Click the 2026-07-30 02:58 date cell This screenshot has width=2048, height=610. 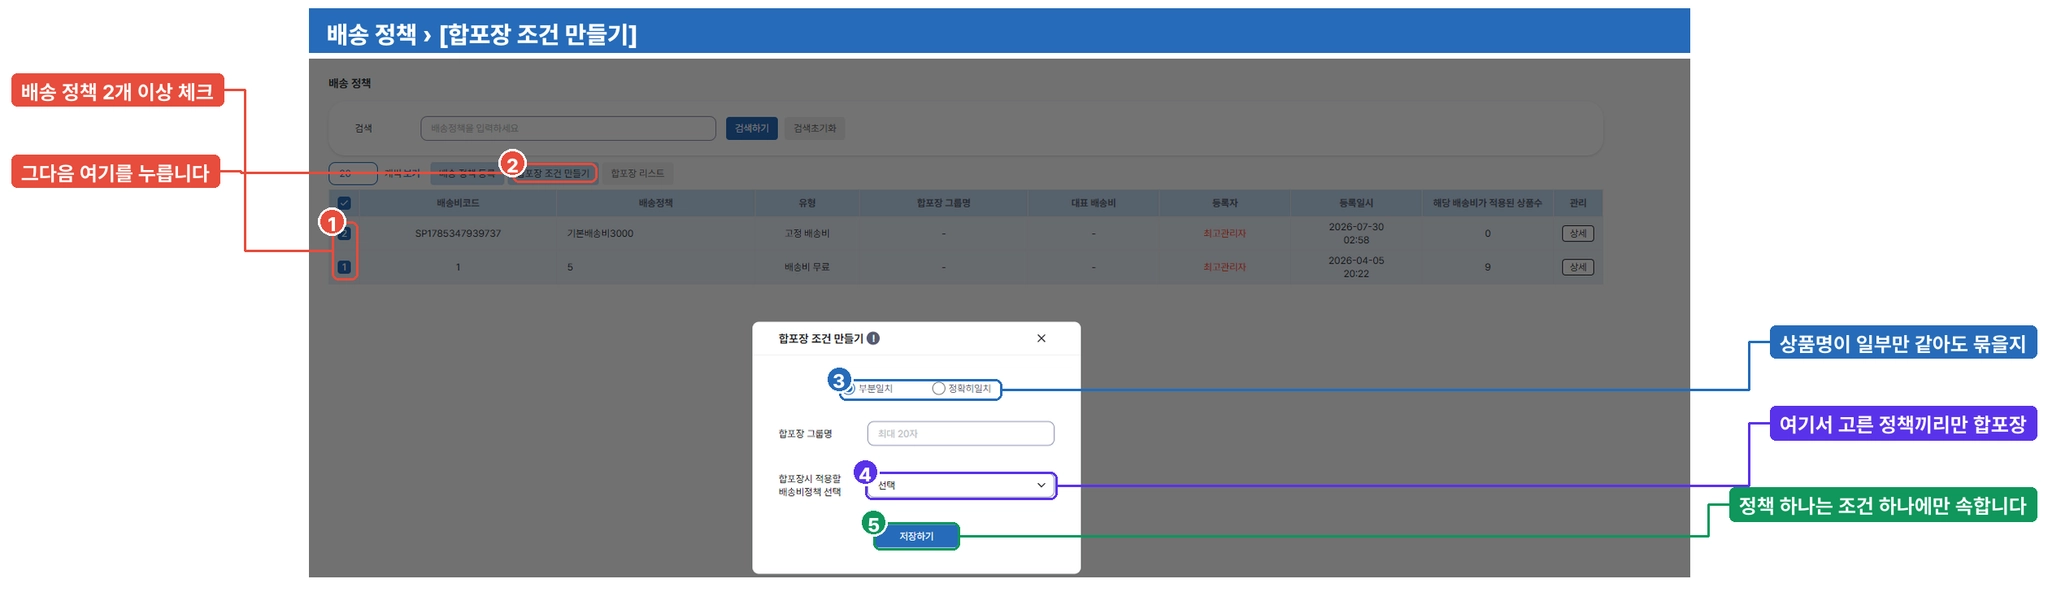pos(1356,233)
